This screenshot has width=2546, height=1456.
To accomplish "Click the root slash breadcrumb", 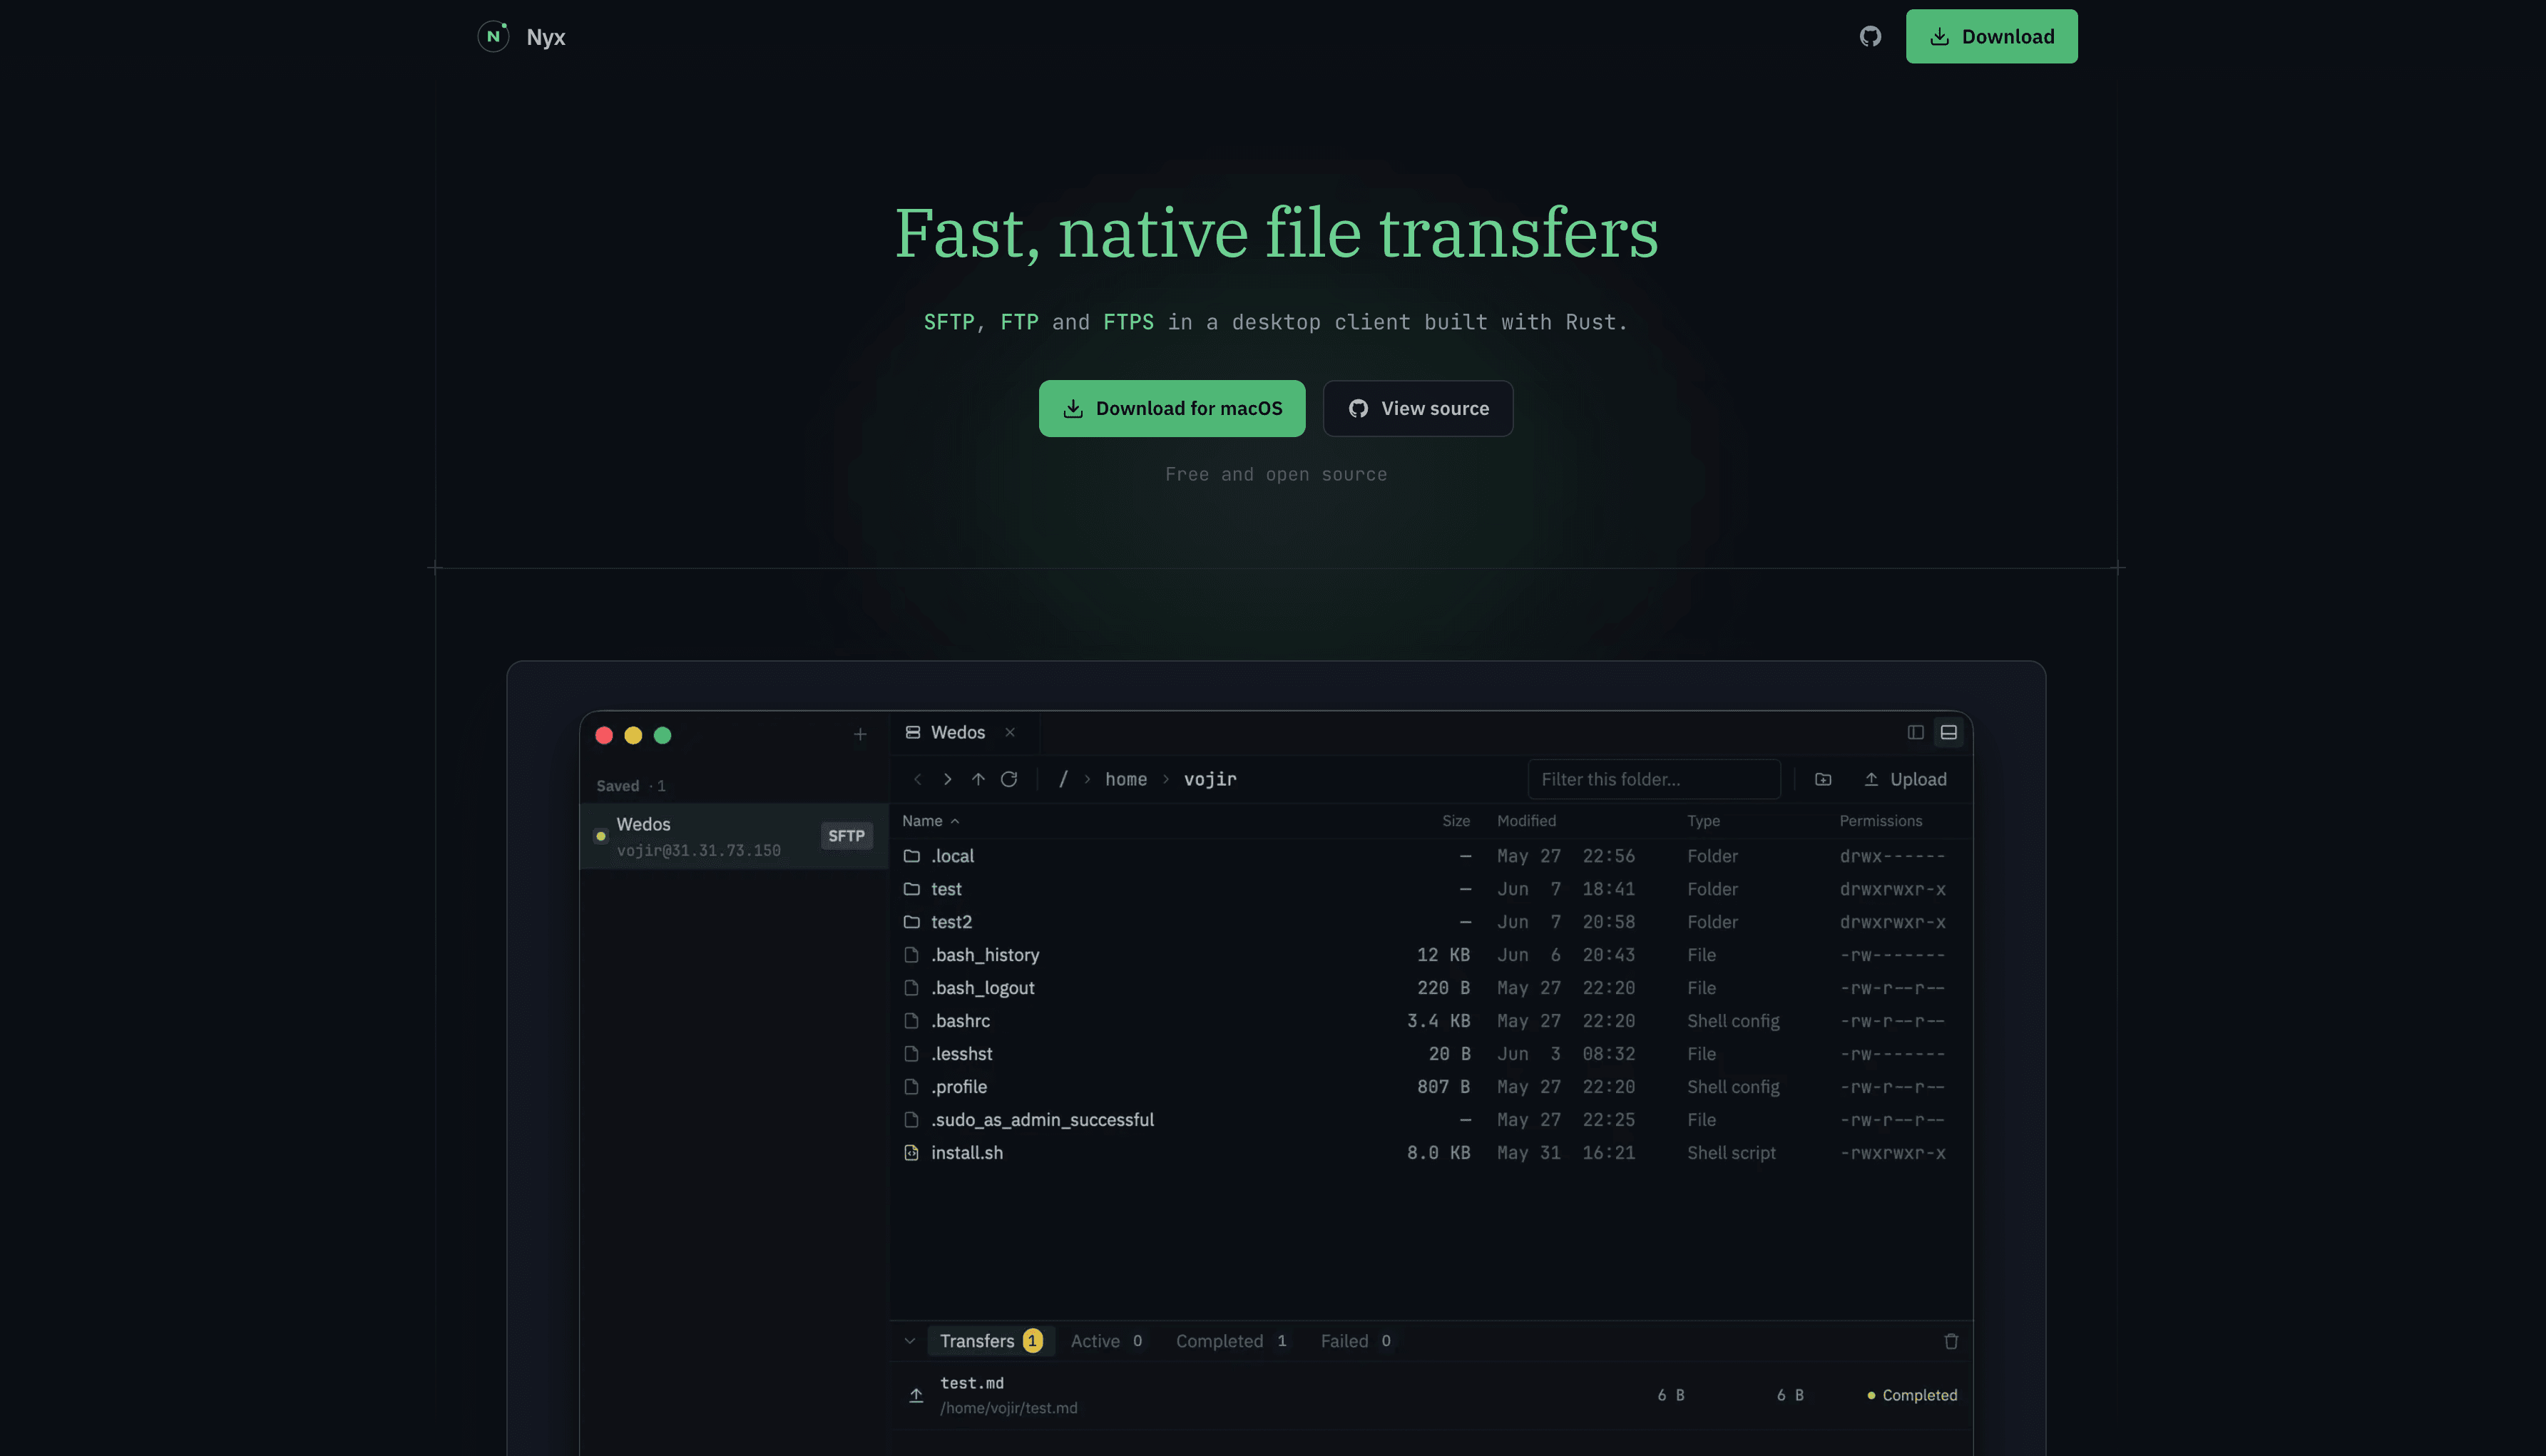I will 1063,779.
